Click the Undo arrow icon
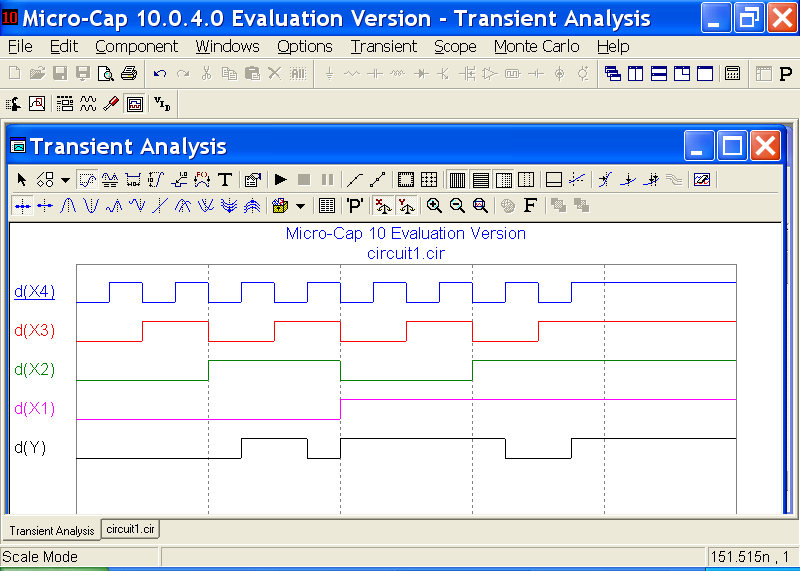Image resolution: width=800 pixels, height=571 pixels. pyautogui.click(x=160, y=73)
